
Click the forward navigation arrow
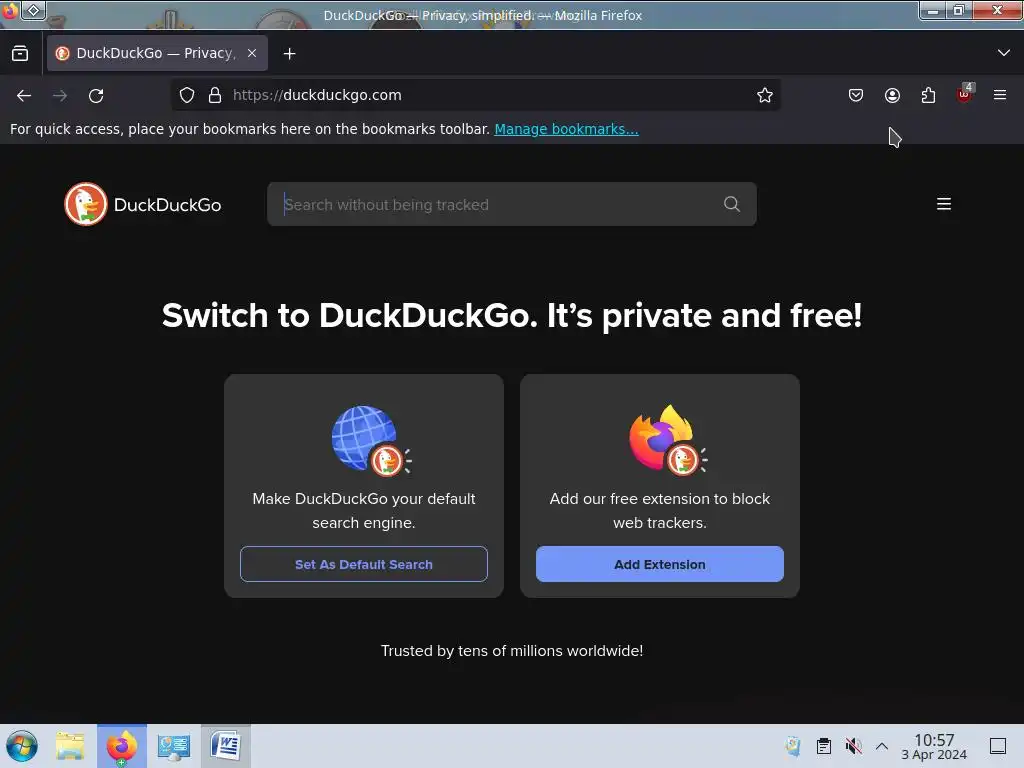[60, 95]
